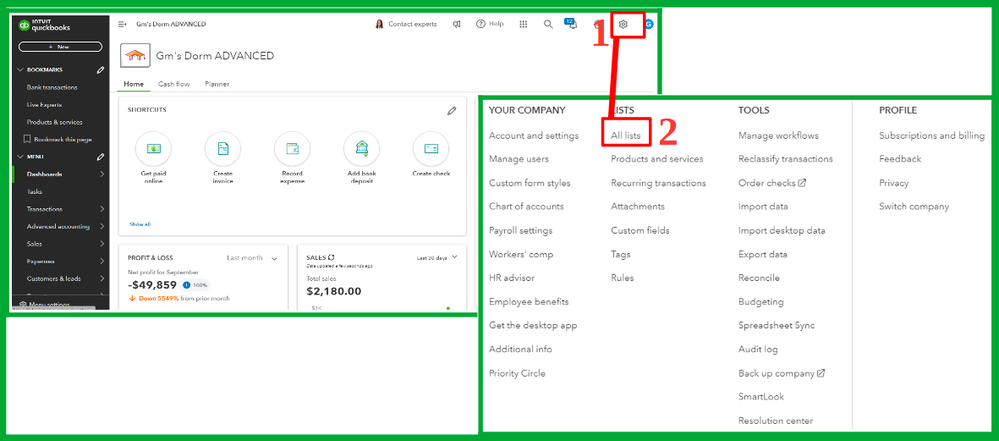Switch to the Cash flow tab
The image size is (999, 441).
click(x=174, y=84)
